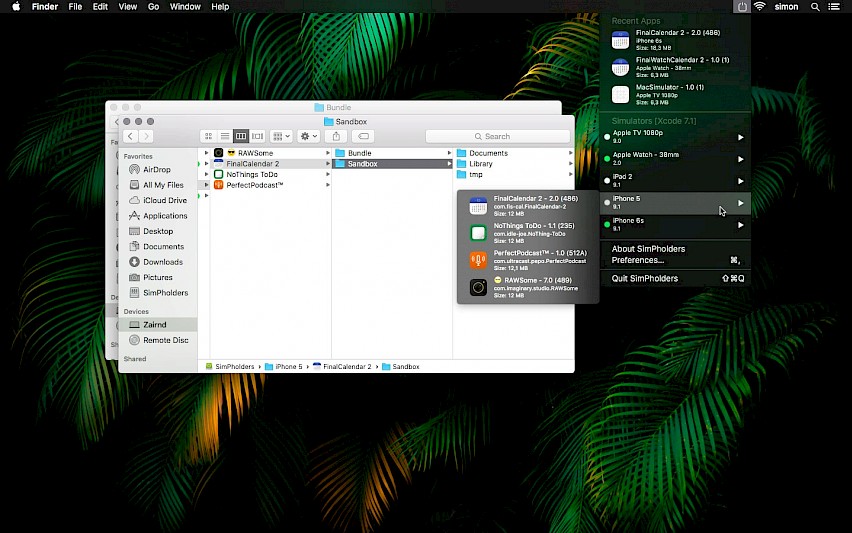Open the Go menu in menu bar
Image resolution: width=852 pixels, height=533 pixels.
[x=154, y=7]
